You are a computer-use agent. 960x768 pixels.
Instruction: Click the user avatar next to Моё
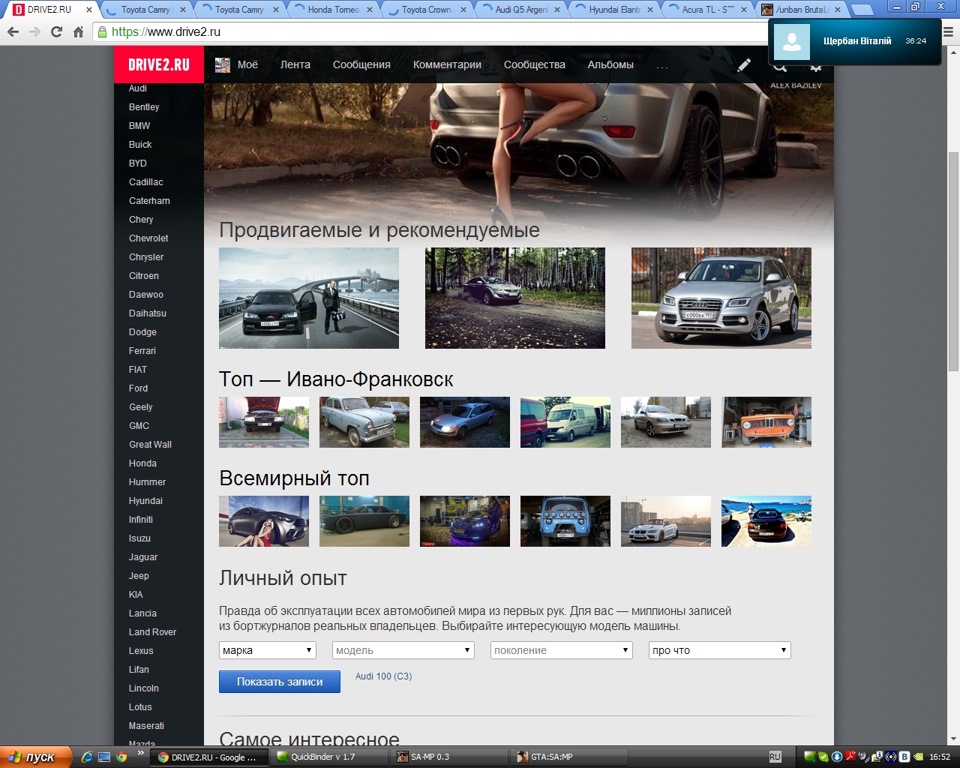coord(222,64)
